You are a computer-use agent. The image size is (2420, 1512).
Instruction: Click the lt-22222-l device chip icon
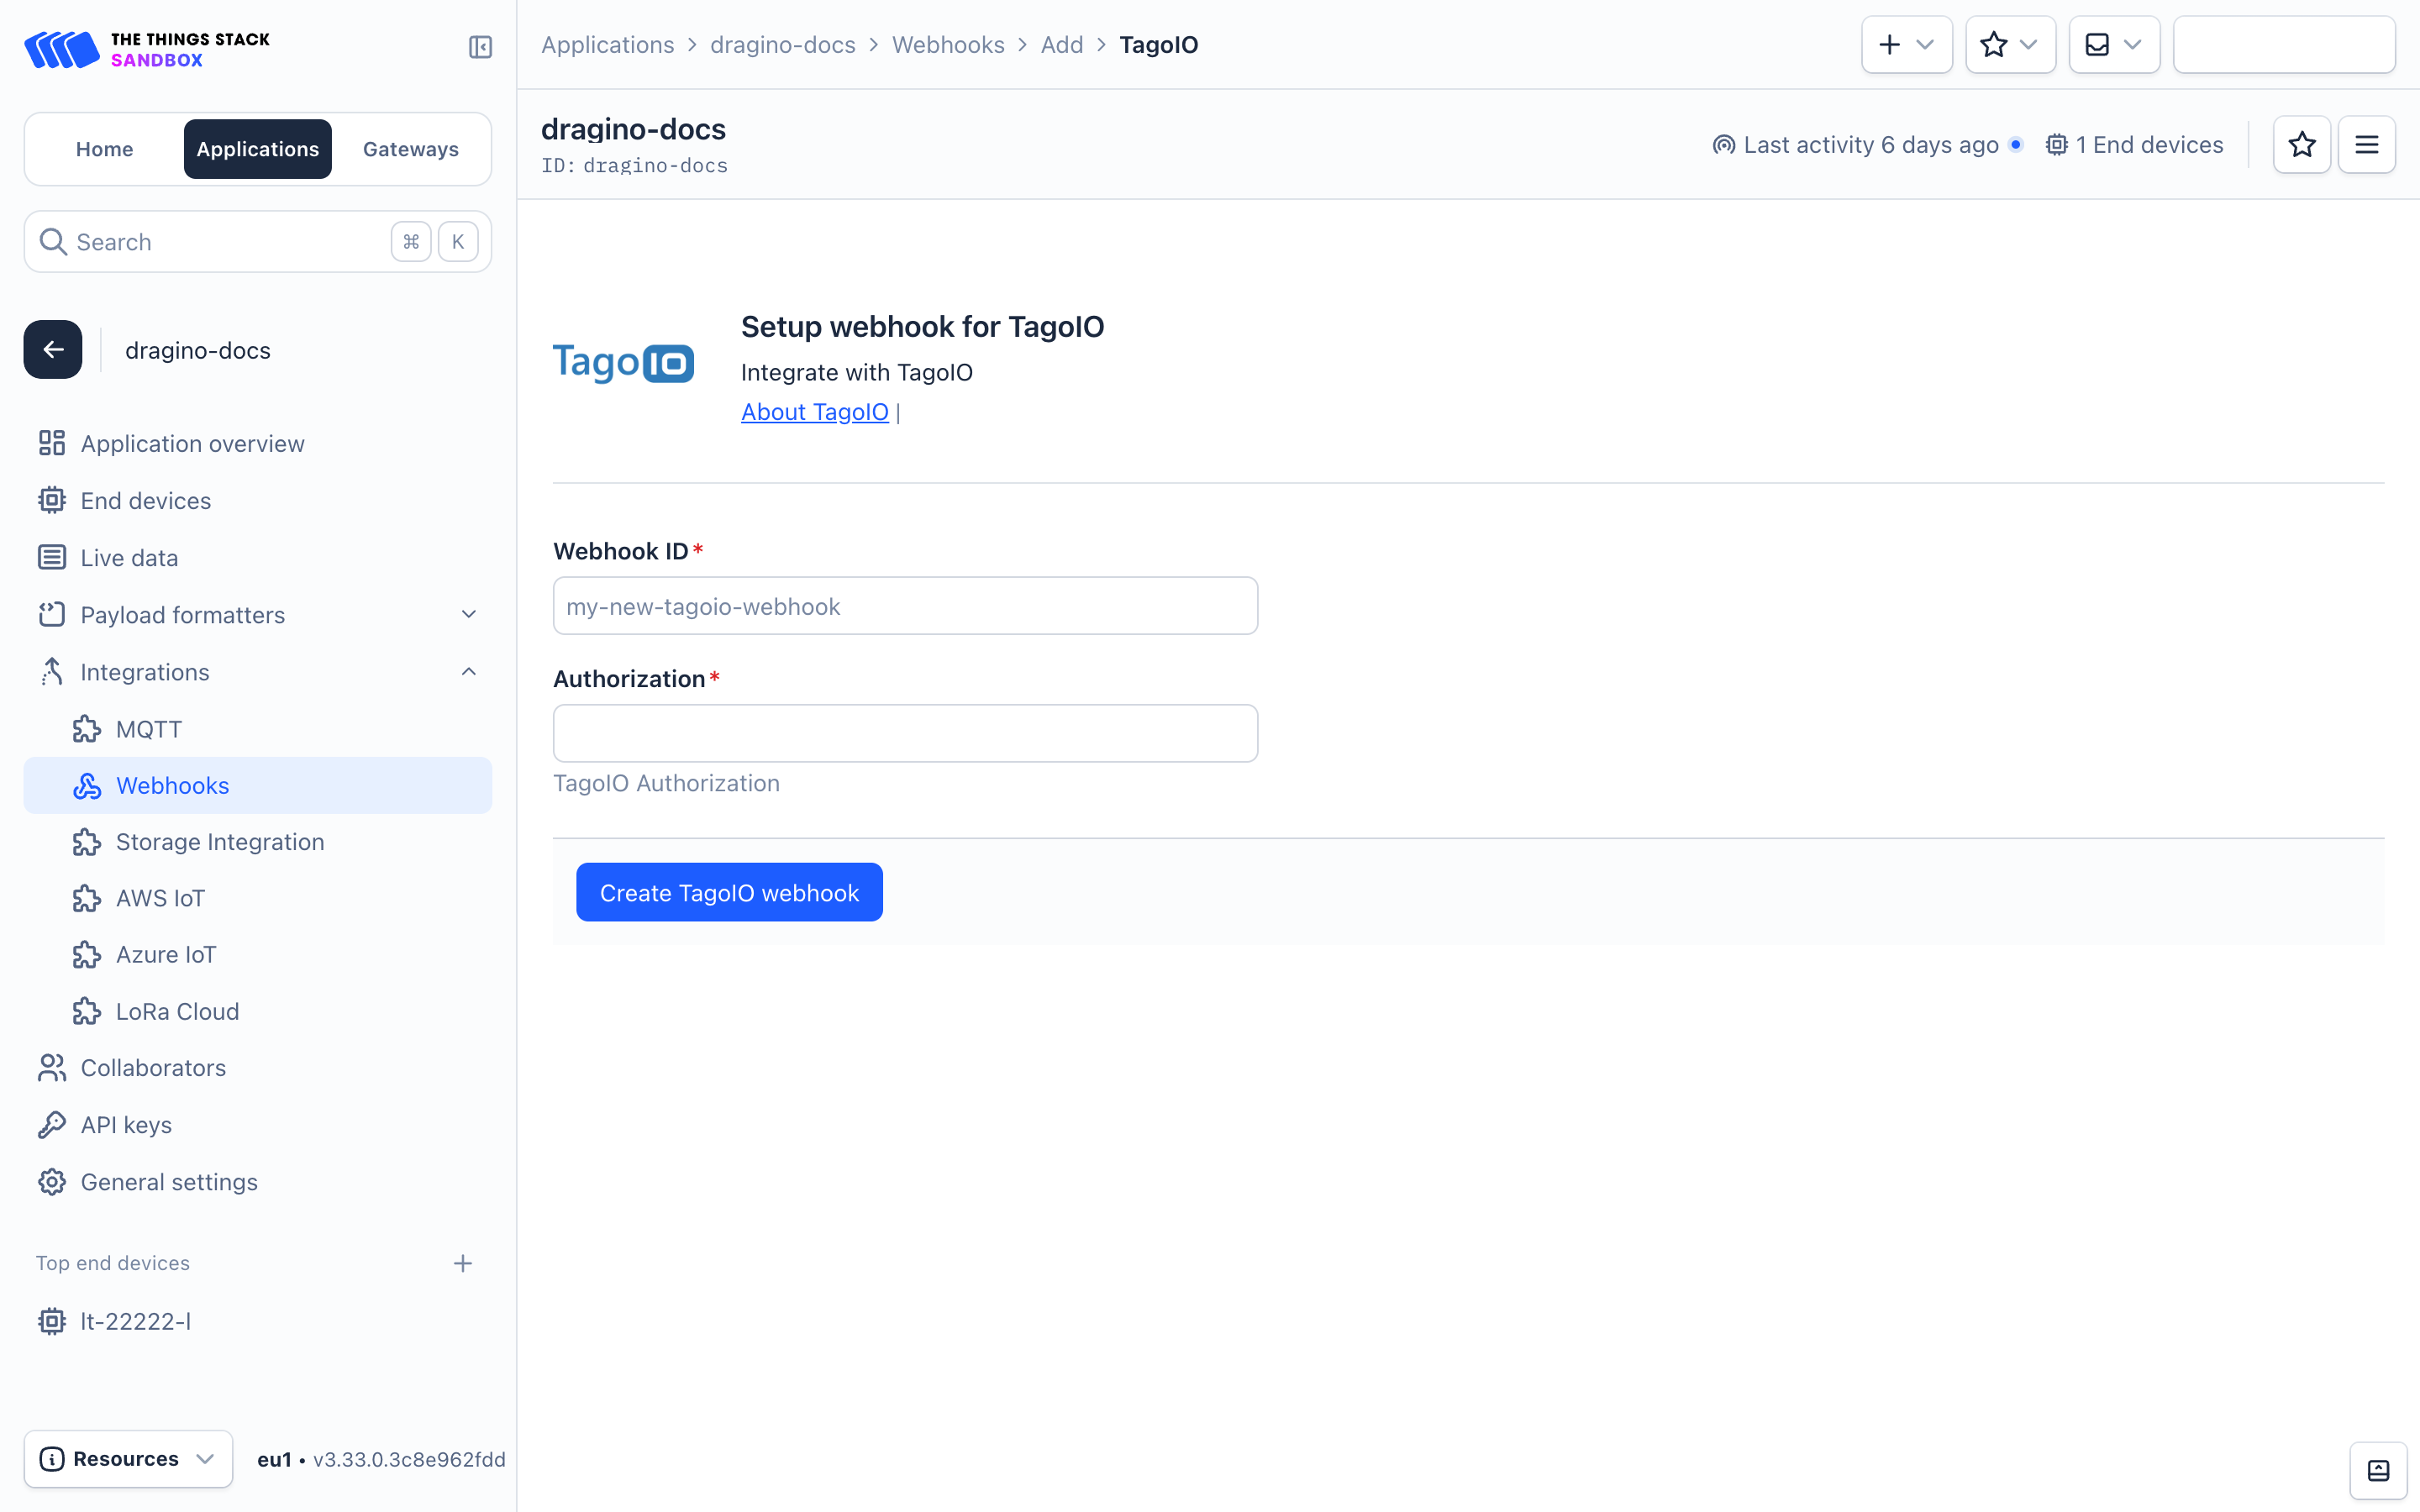tap(52, 1321)
